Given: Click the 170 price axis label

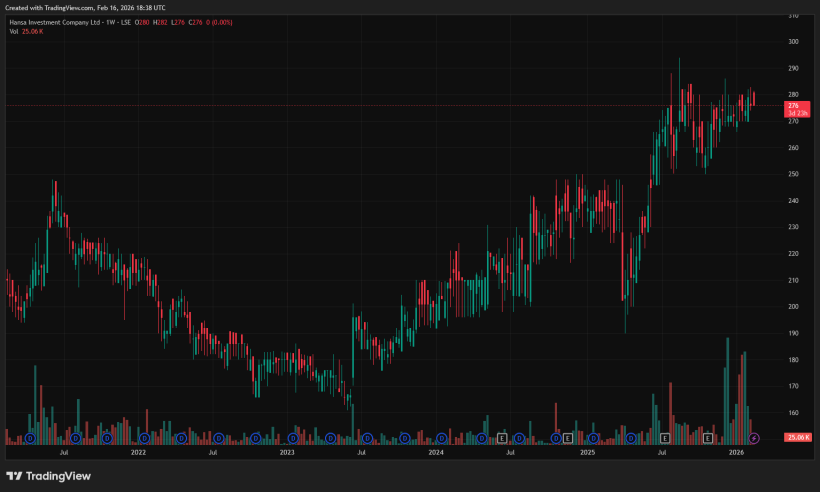Looking at the screenshot, I should click(793, 386).
